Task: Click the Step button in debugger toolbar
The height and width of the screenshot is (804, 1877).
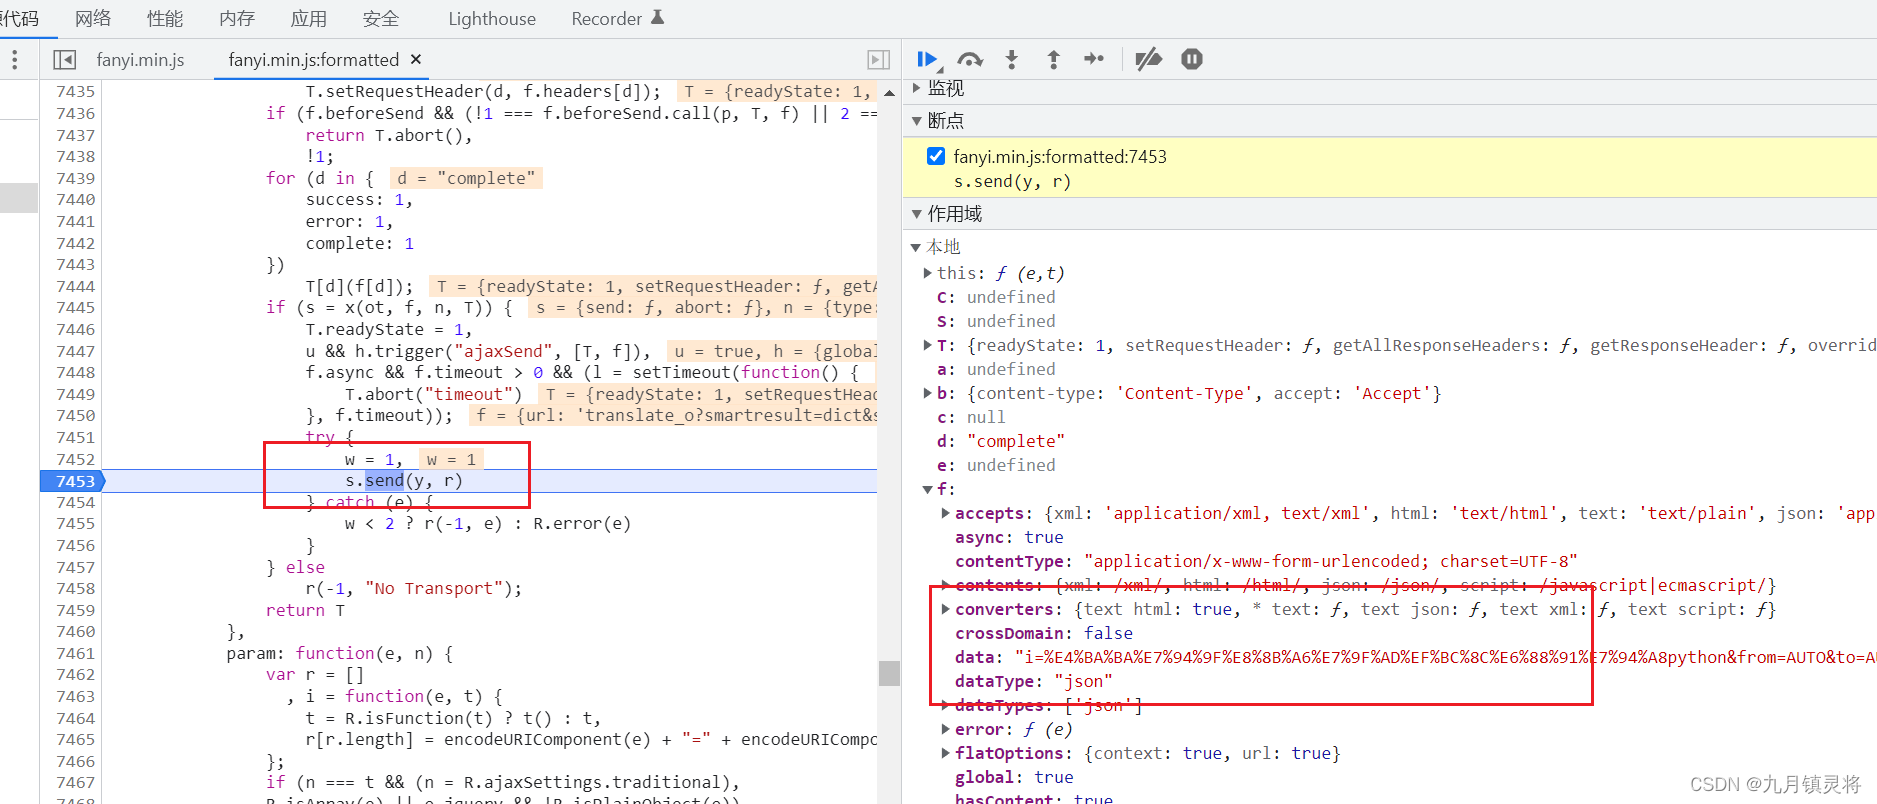Action: pyautogui.click(x=1094, y=59)
